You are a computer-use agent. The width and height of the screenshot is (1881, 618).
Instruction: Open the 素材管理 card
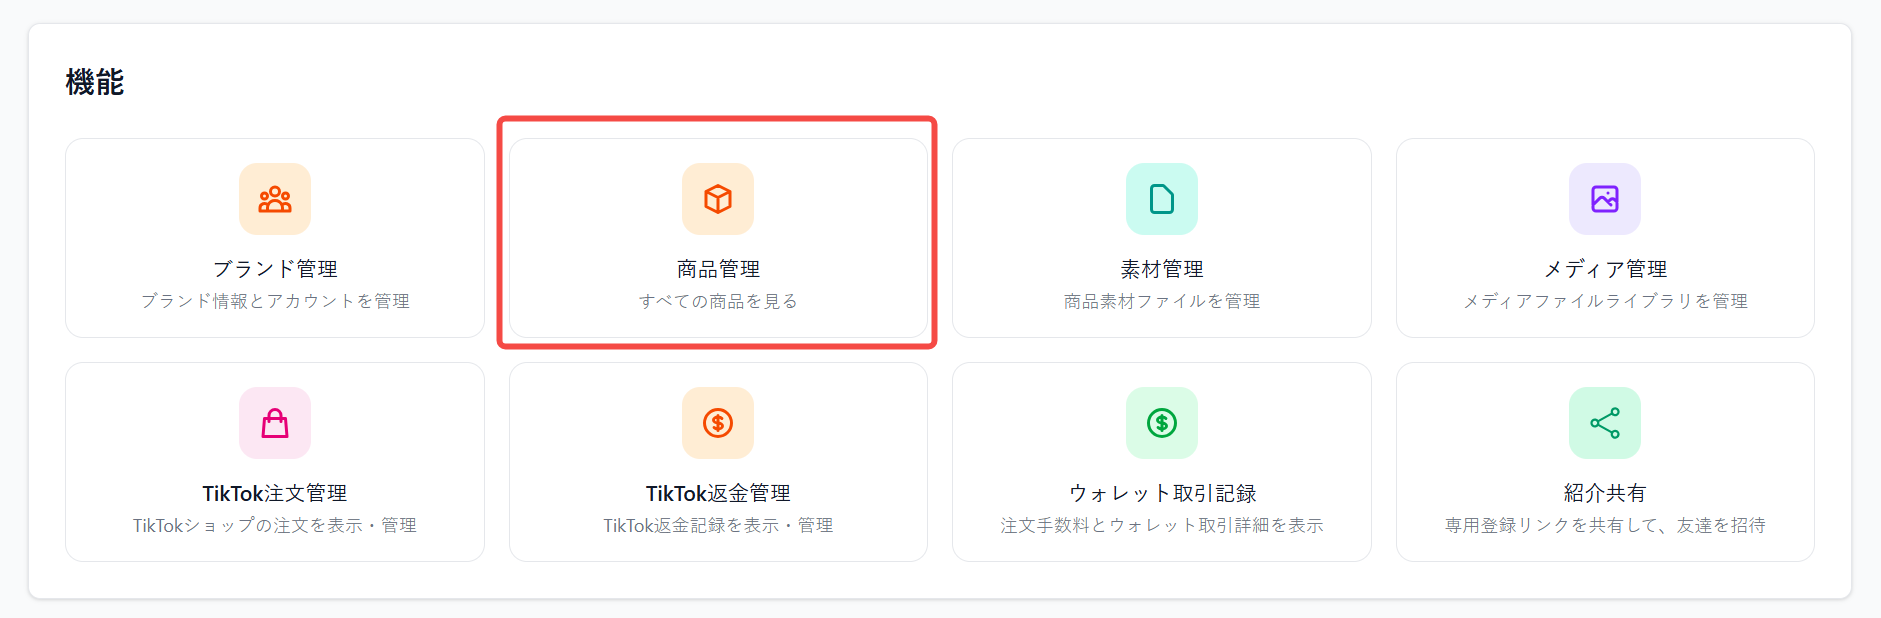[1161, 237]
